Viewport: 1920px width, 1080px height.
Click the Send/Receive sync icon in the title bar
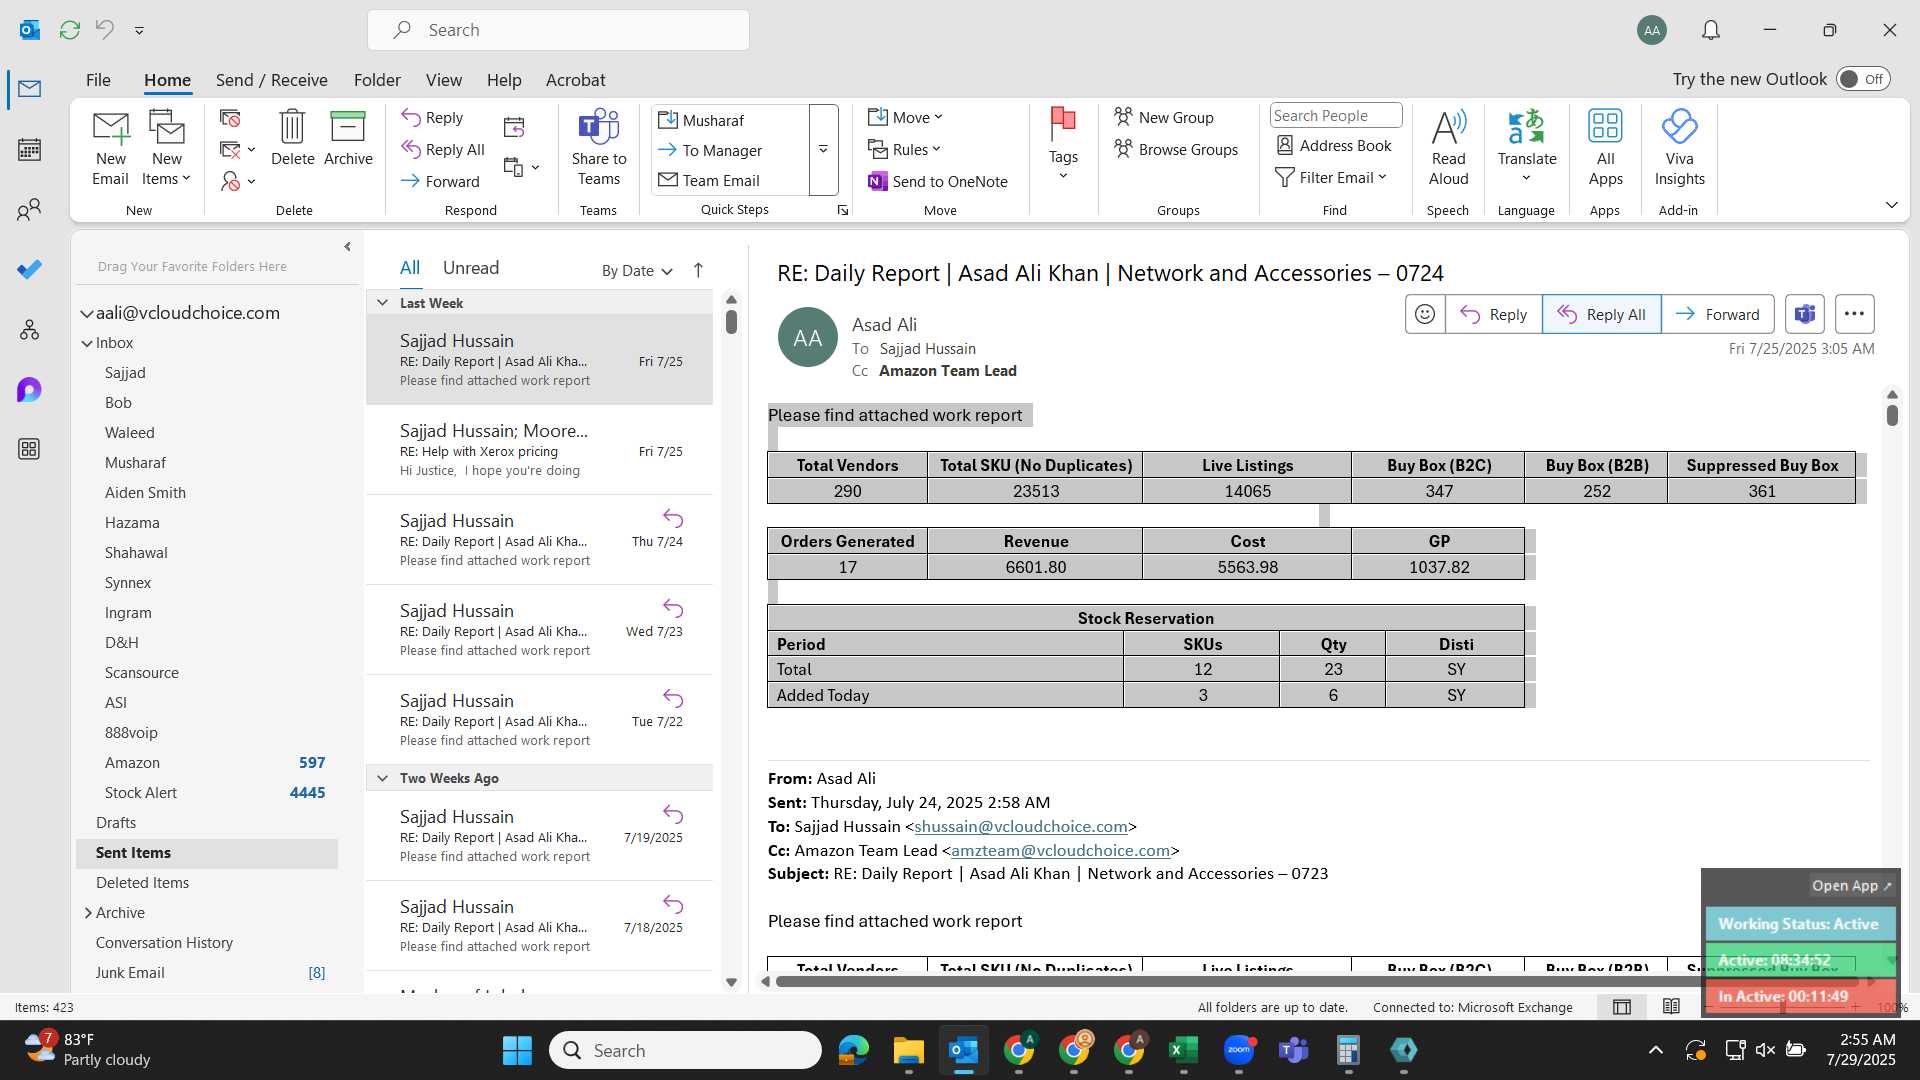(x=70, y=30)
